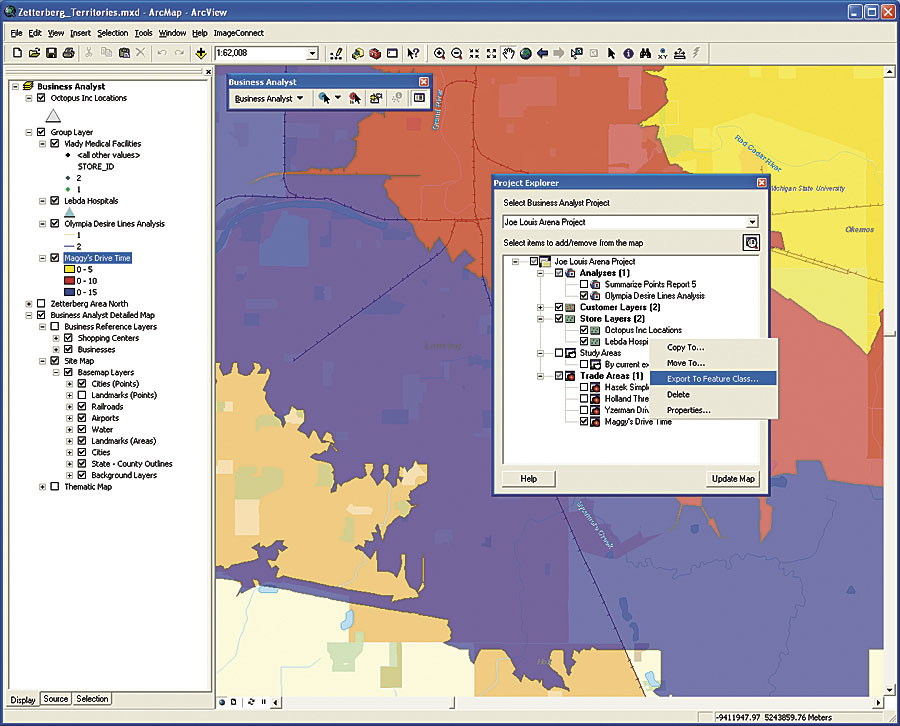Open the Business Analyst dropdown menu
Image resolution: width=900 pixels, height=726 pixels.
[x=269, y=99]
